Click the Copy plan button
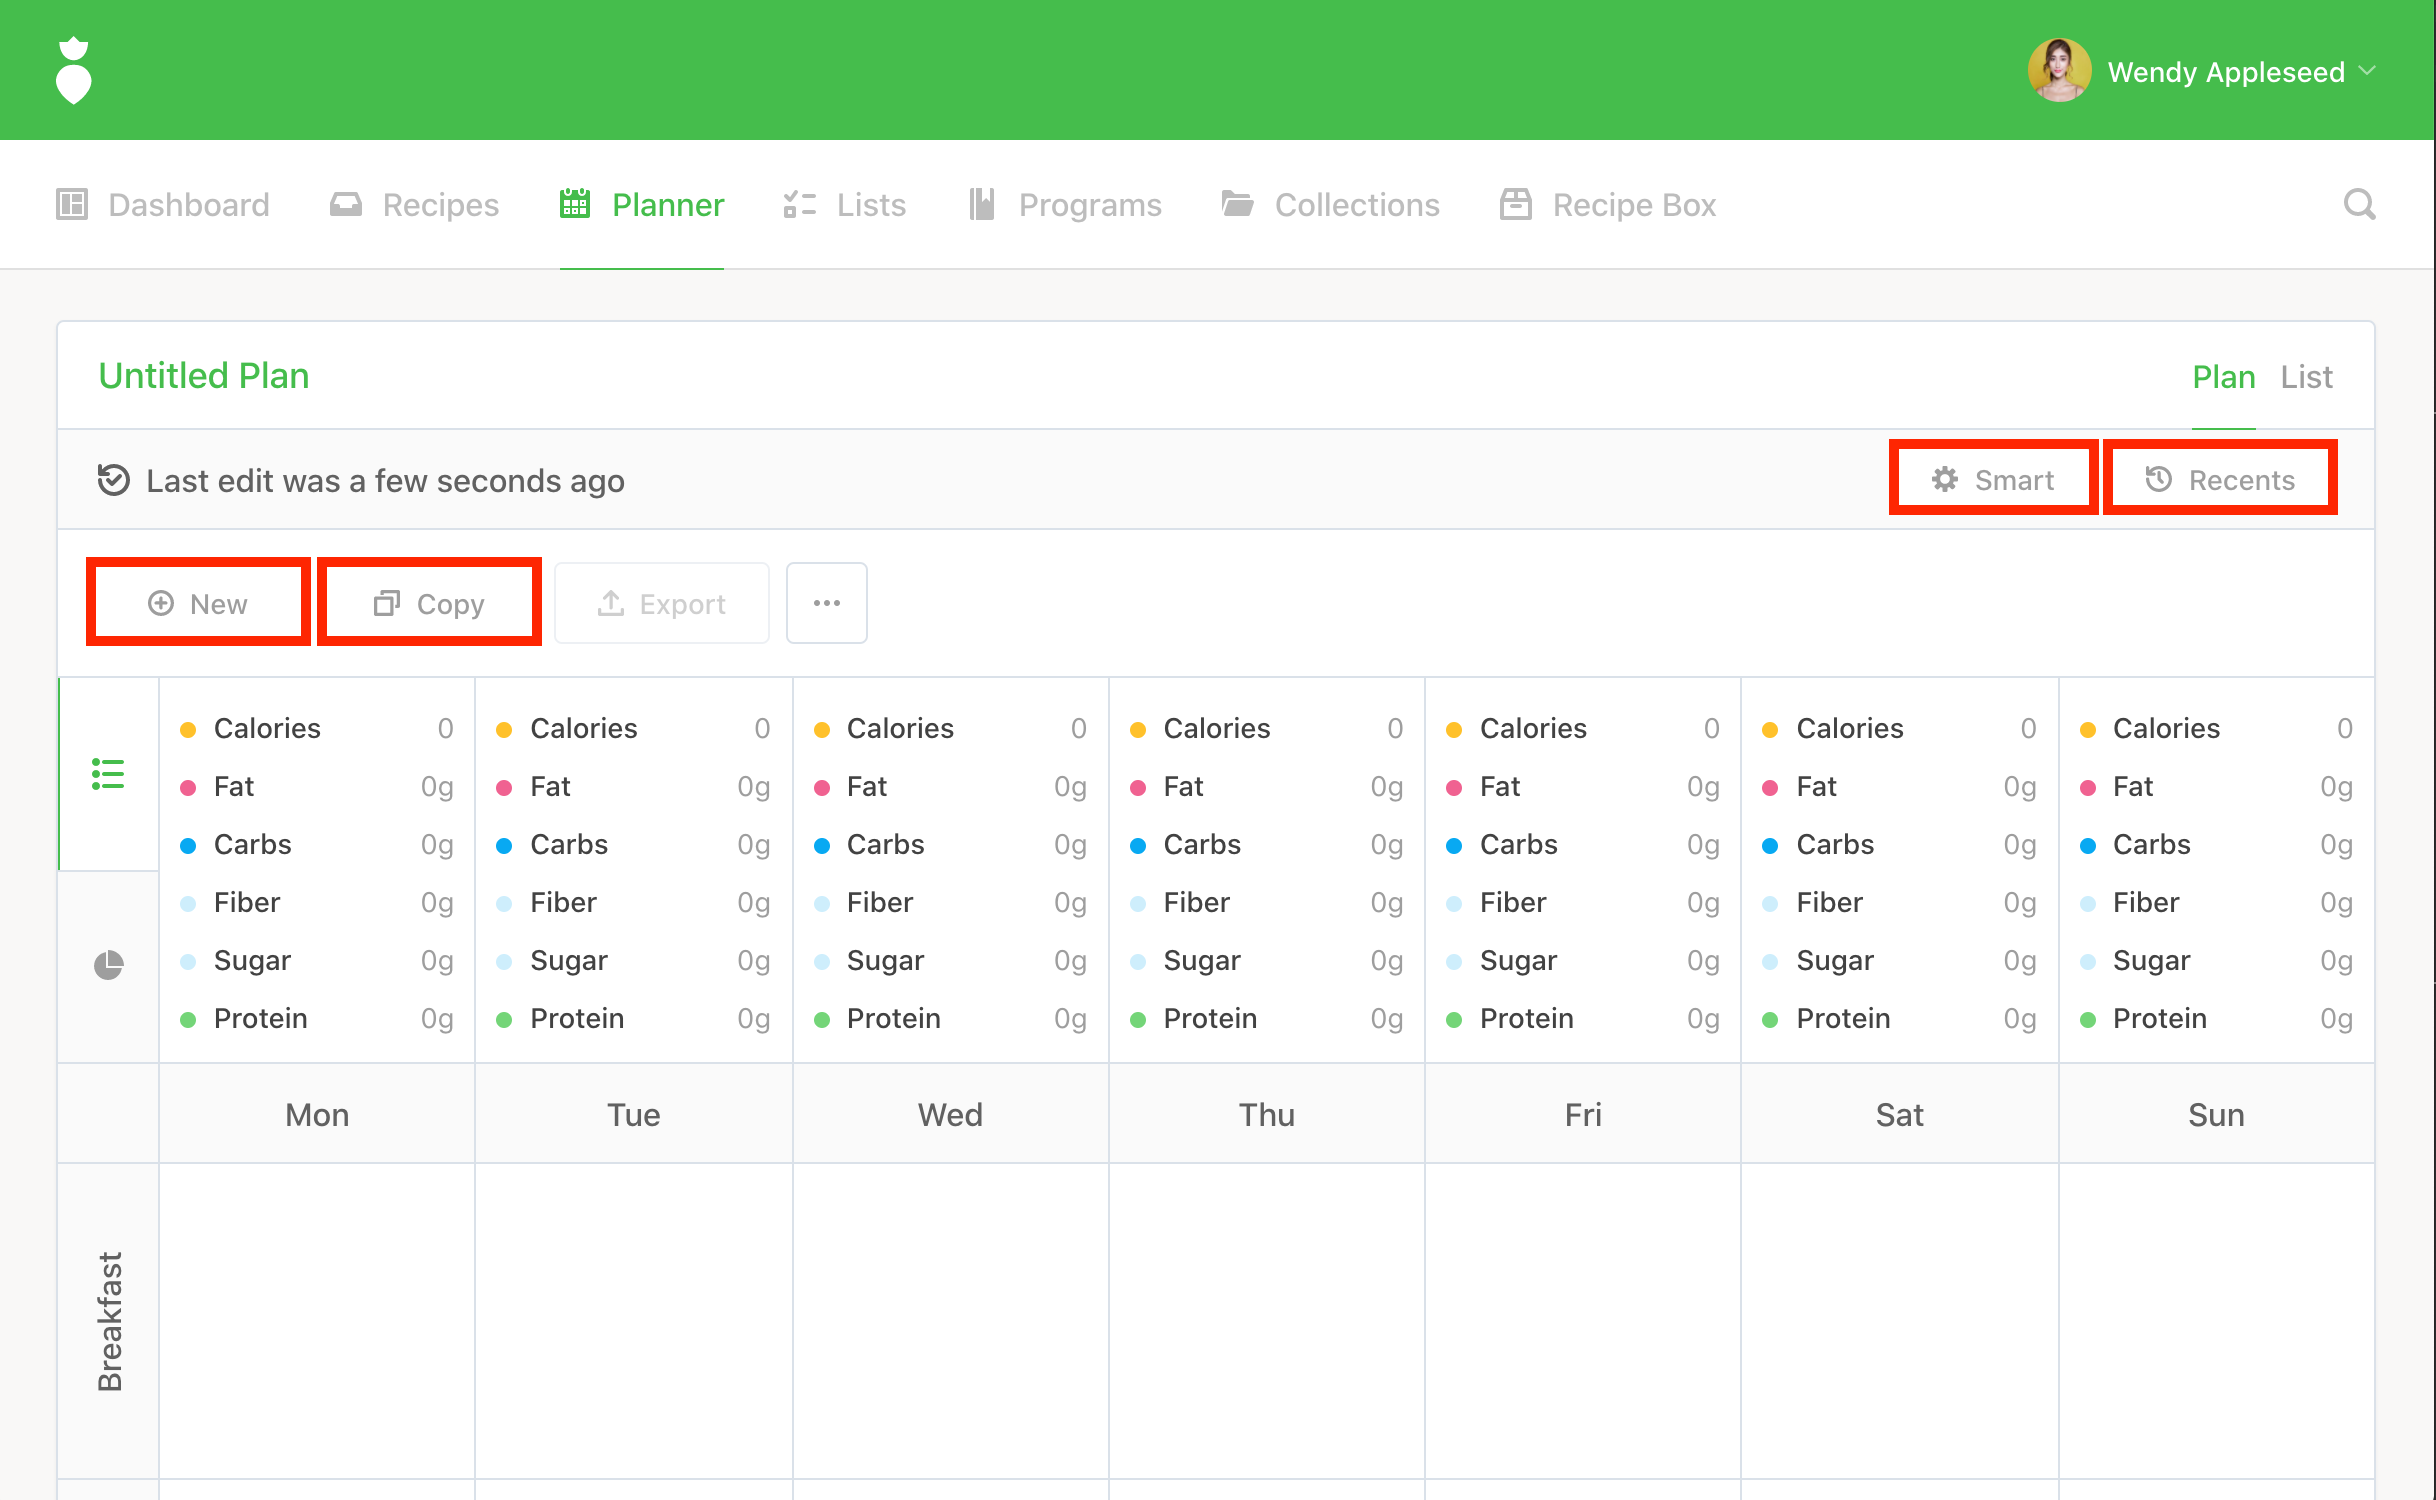The image size is (2436, 1500). tap(429, 603)
